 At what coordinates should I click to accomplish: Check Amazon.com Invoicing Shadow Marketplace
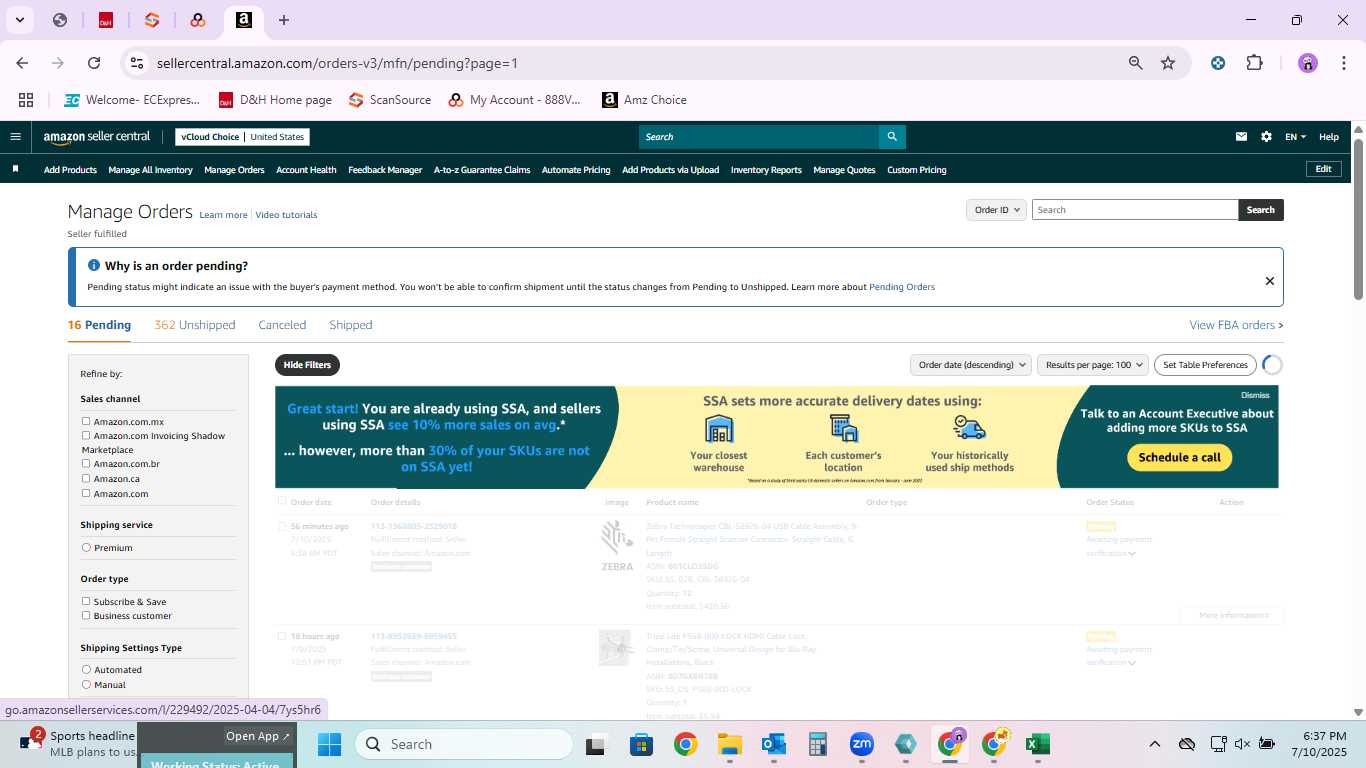[x=86, y=436]
